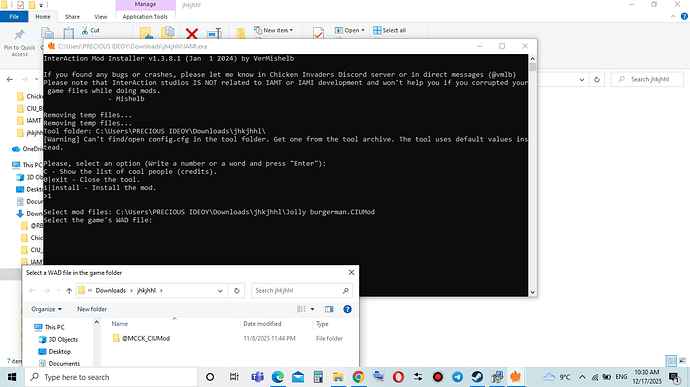Screen dimensions: 690x387
Task: Click the 9°C weather widget on taskbar
Action: [557, 377]
